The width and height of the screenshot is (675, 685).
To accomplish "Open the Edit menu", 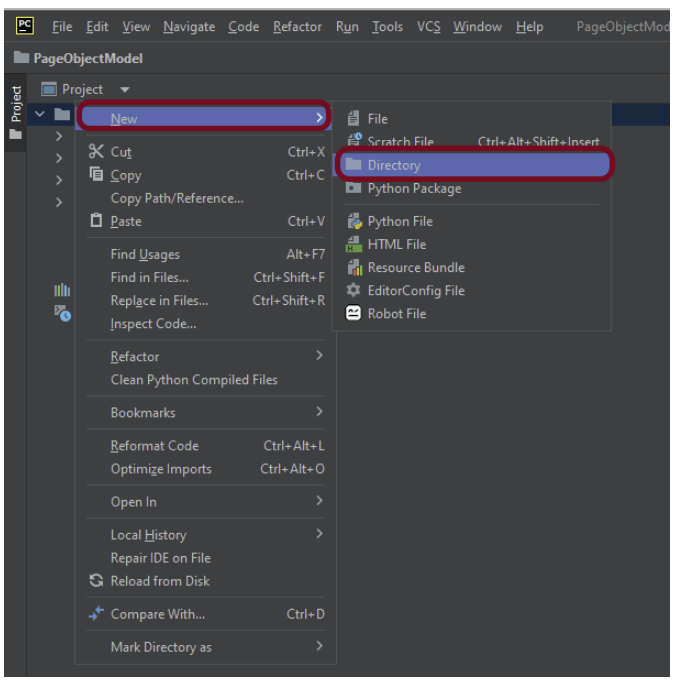I will [97, 27].
